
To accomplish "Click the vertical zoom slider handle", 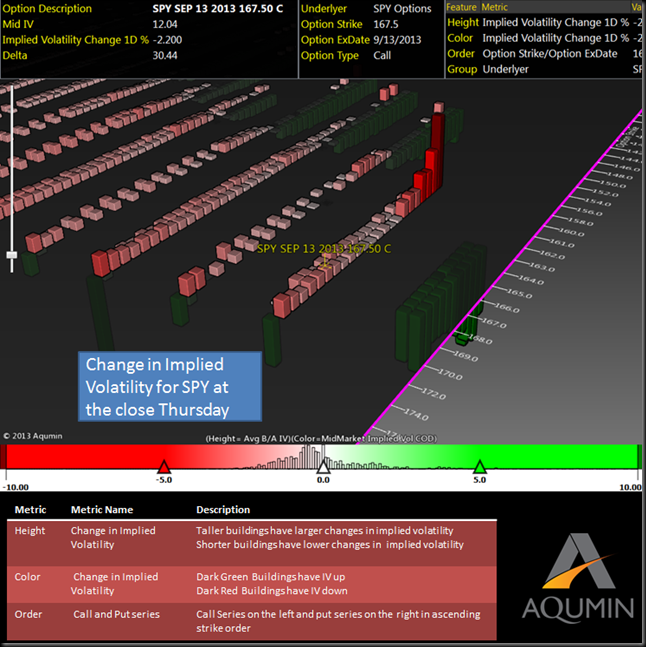I will tap(12, 255).
